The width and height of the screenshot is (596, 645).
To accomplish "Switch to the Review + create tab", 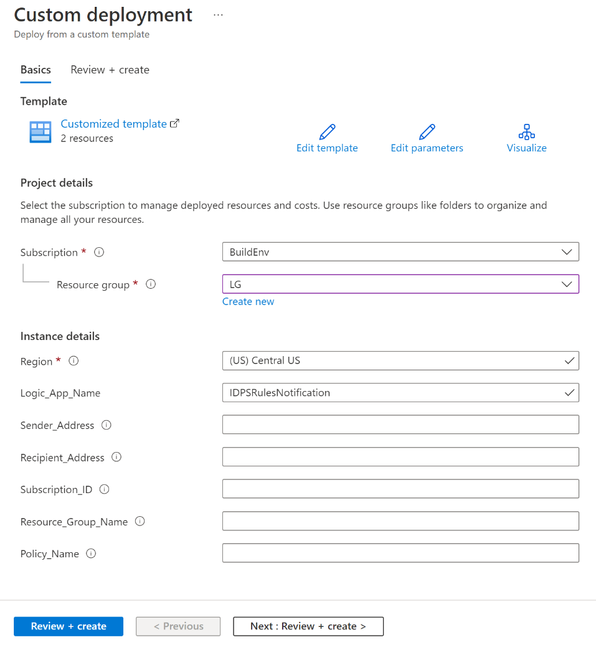I will (110, 70).
